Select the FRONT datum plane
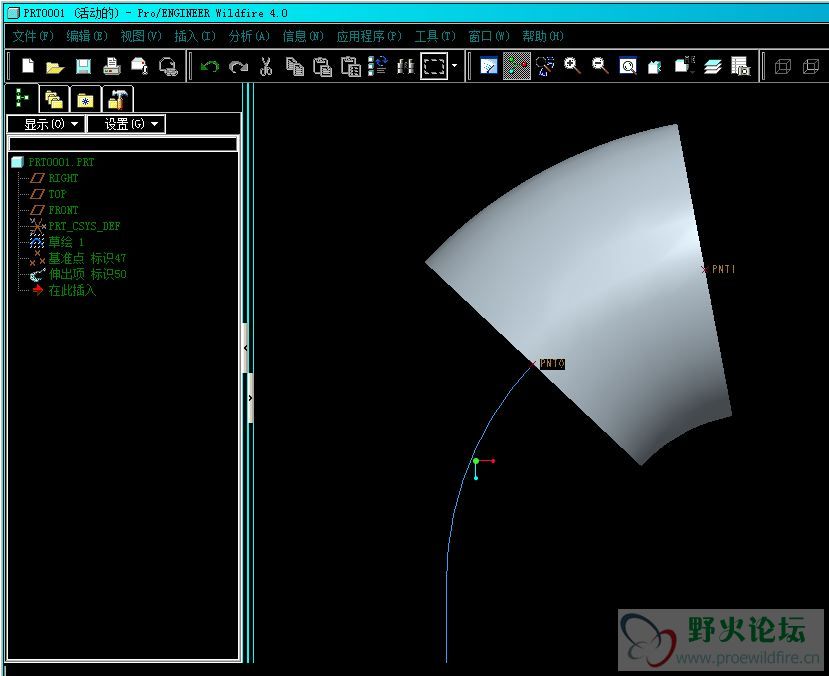This screenshot has width=829, height=676. coord(63,210)
